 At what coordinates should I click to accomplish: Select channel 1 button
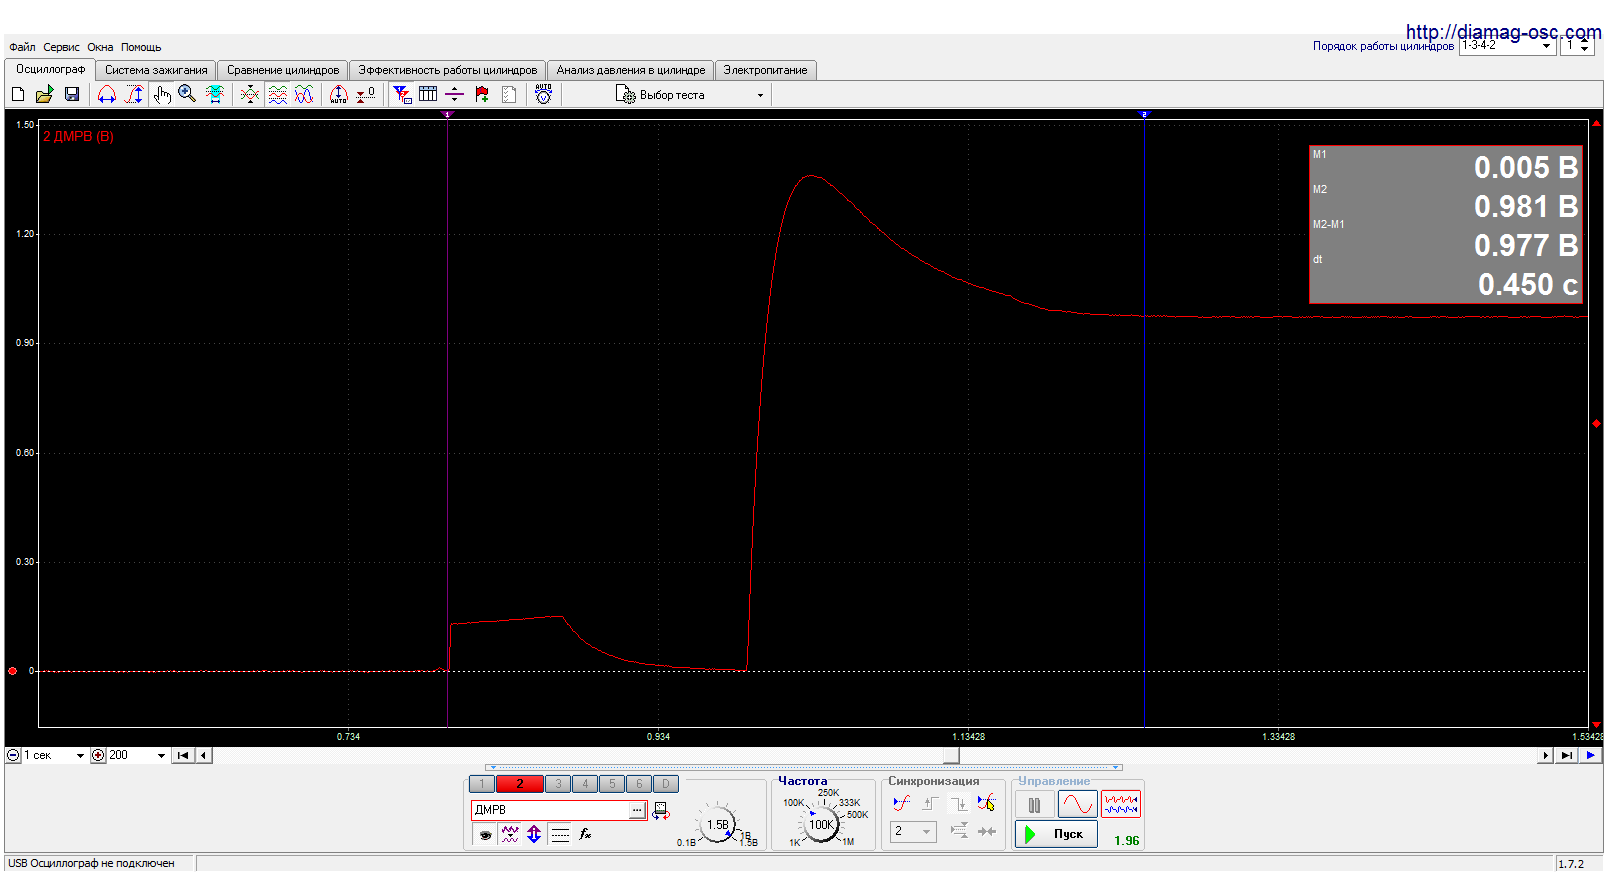(482, 784)
